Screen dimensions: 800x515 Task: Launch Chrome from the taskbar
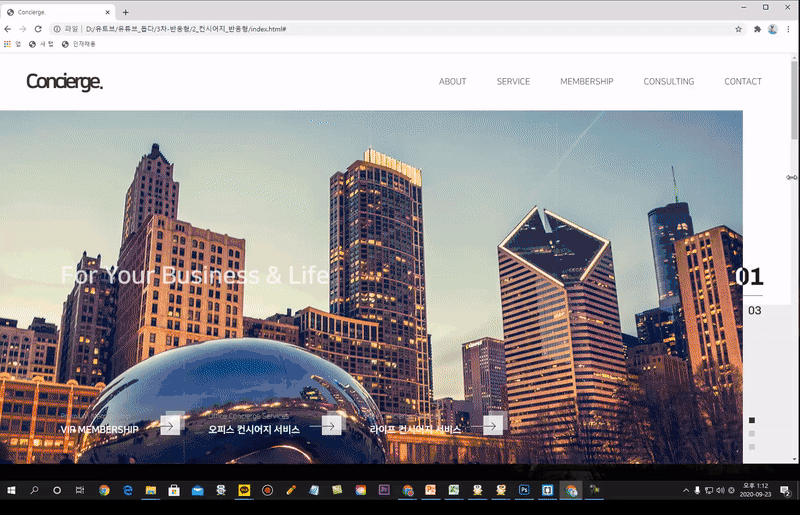(x=104, y=491)
